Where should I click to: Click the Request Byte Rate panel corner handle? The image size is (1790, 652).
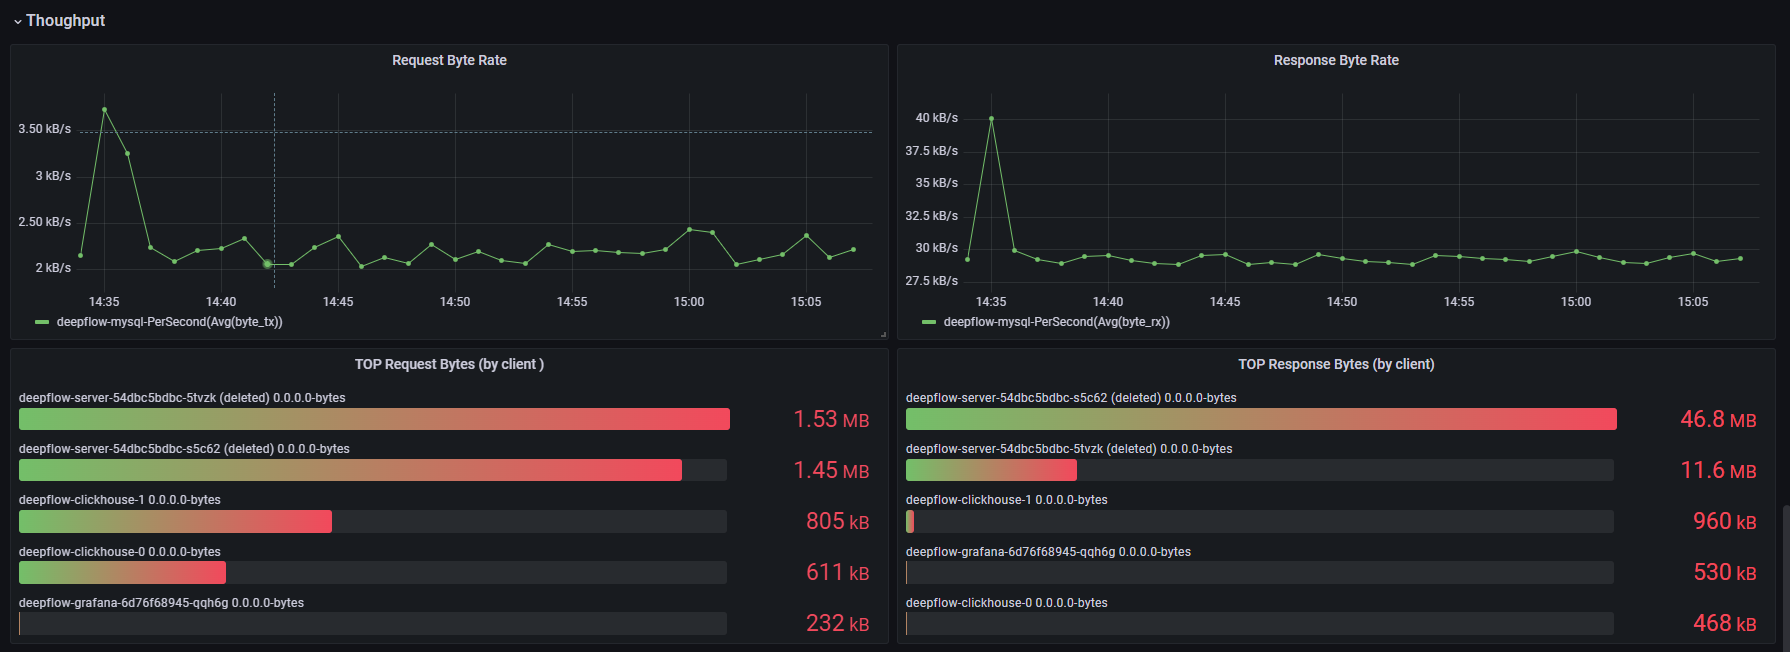click(x=884, y=335)
